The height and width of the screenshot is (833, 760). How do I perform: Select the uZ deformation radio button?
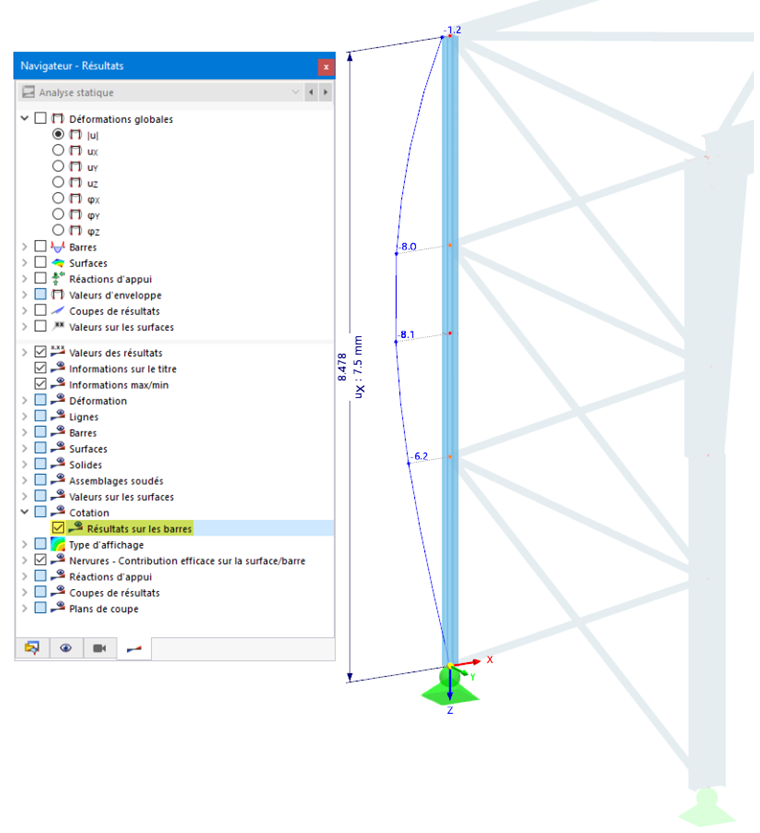click(58, 182)
